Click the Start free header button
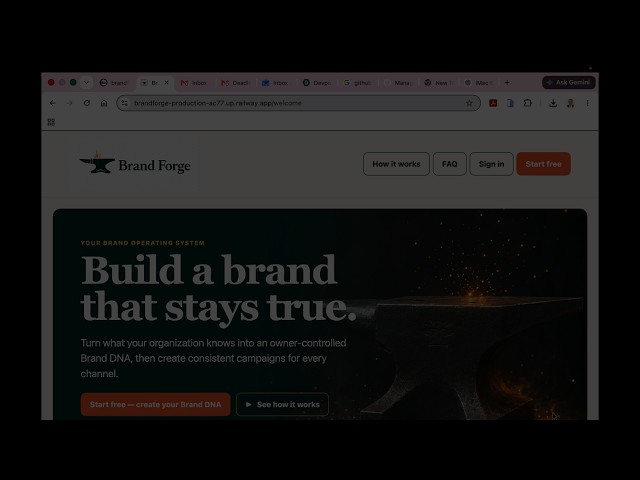 tap(543, 164)
